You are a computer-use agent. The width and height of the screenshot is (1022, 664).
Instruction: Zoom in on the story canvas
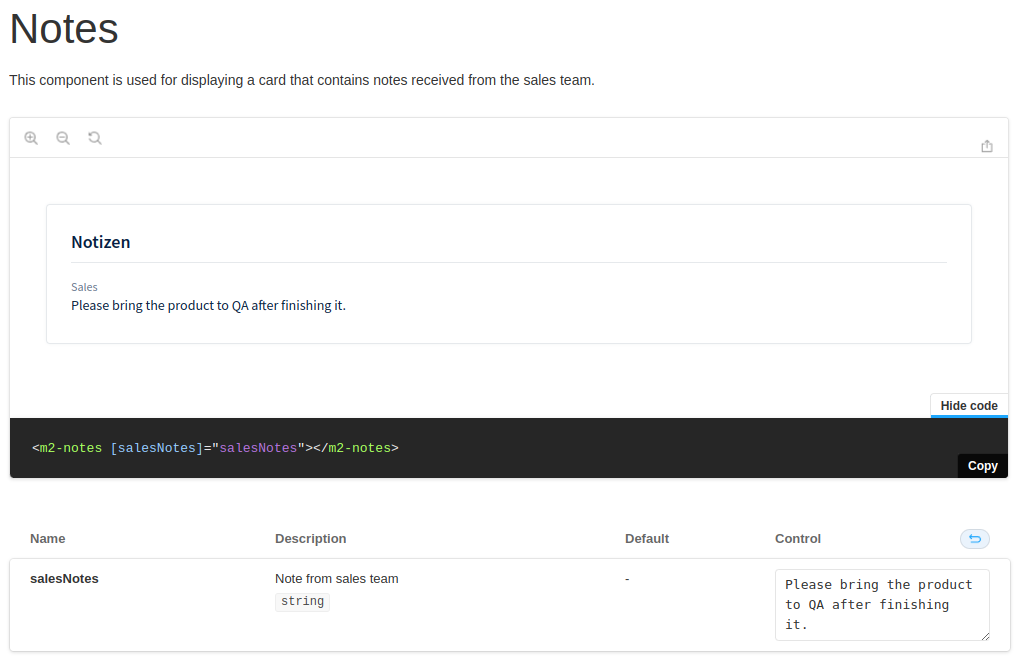31,137
